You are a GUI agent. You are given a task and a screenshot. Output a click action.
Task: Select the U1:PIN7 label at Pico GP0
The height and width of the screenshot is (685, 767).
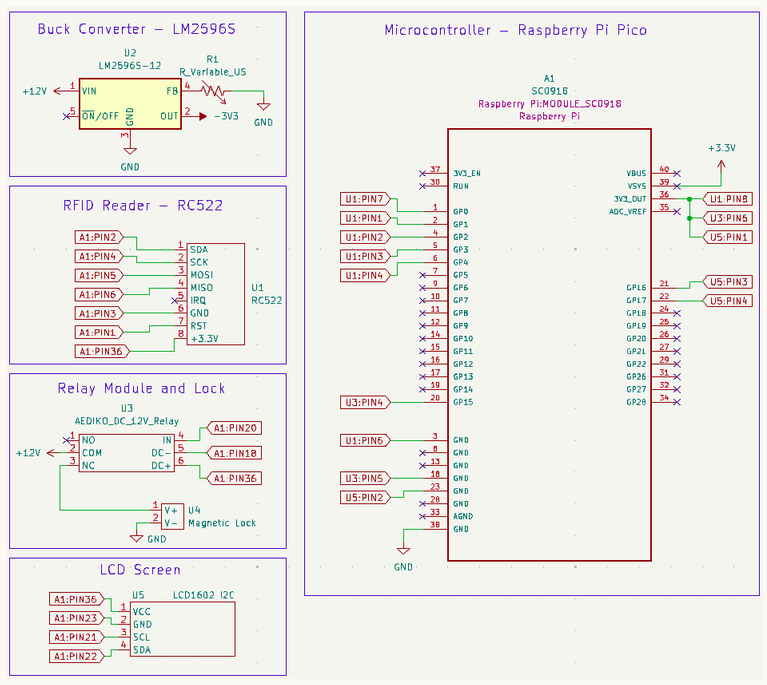pyautogui.click(x=365, y=199)
